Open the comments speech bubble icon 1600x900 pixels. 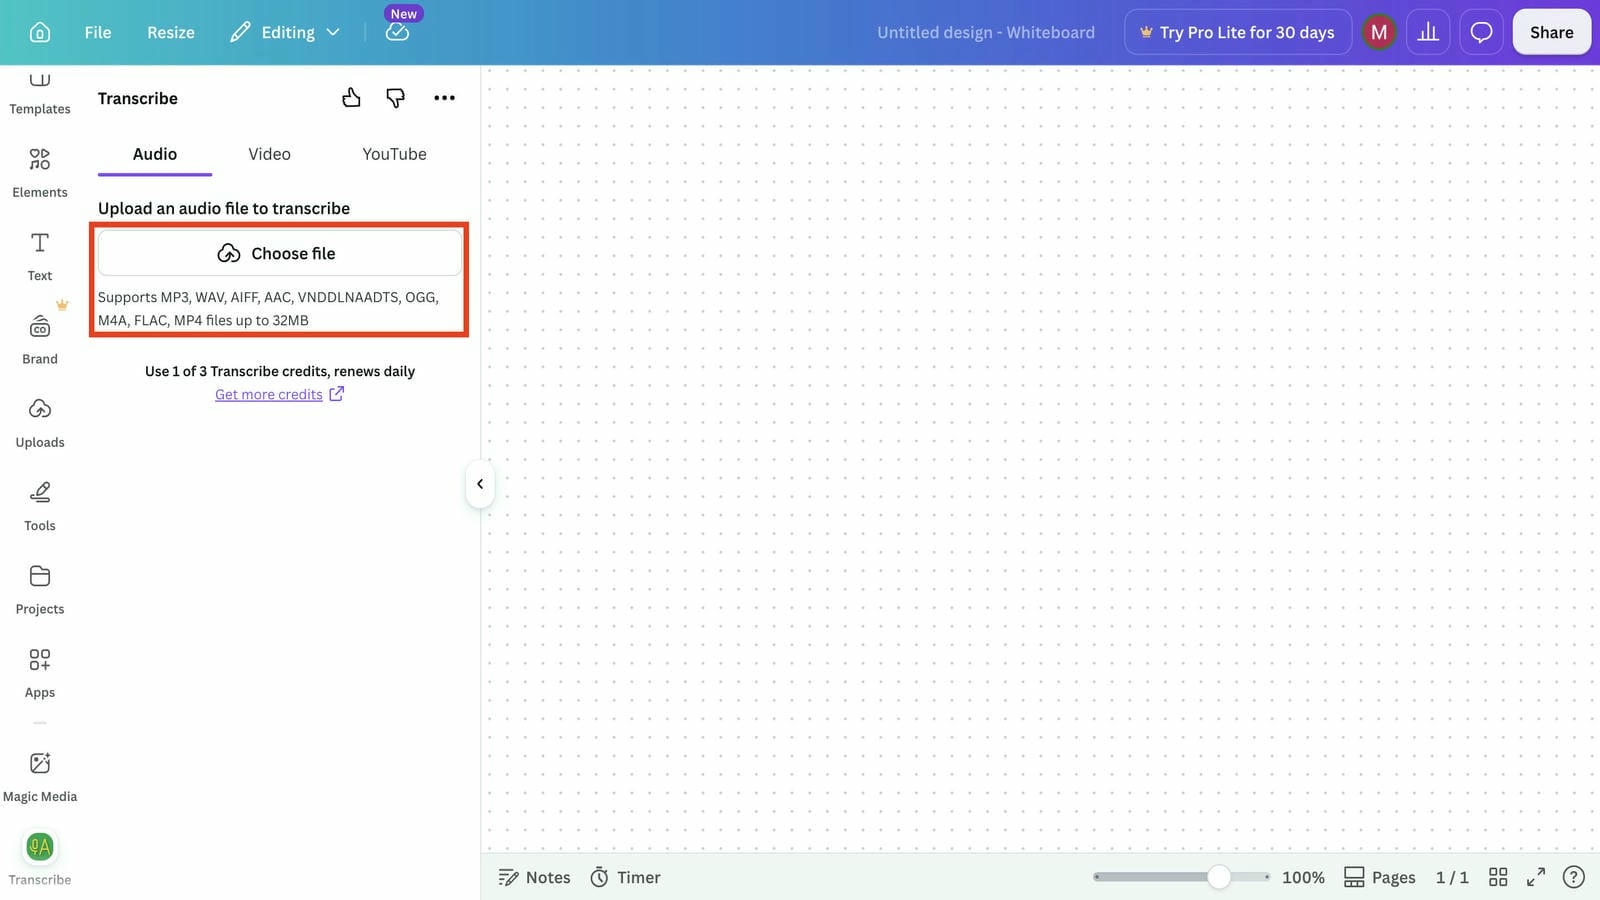(1481, 32)
